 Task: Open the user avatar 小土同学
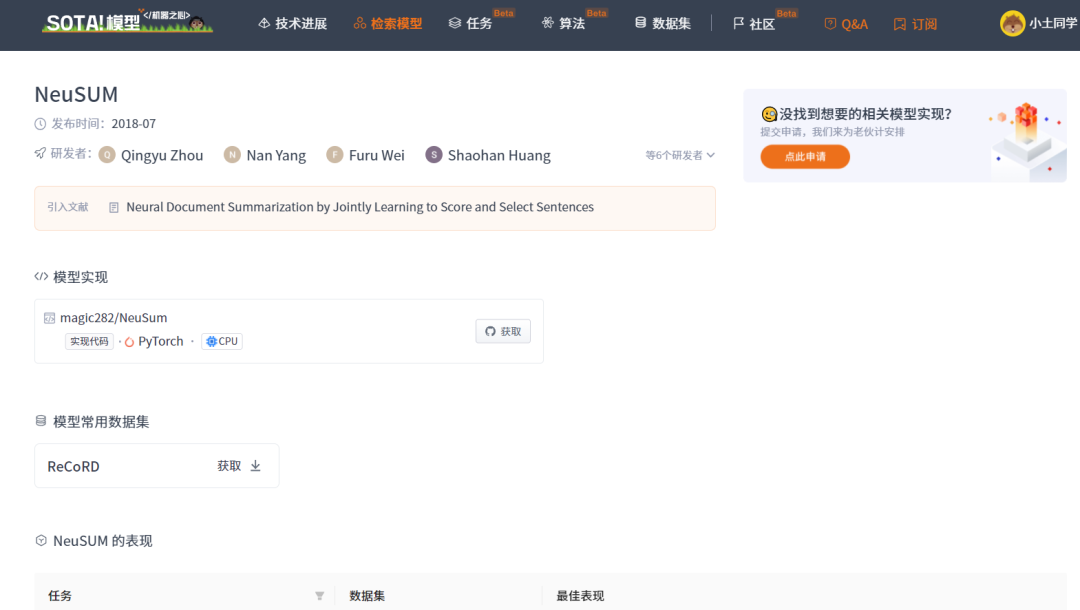pos(1012,23)
